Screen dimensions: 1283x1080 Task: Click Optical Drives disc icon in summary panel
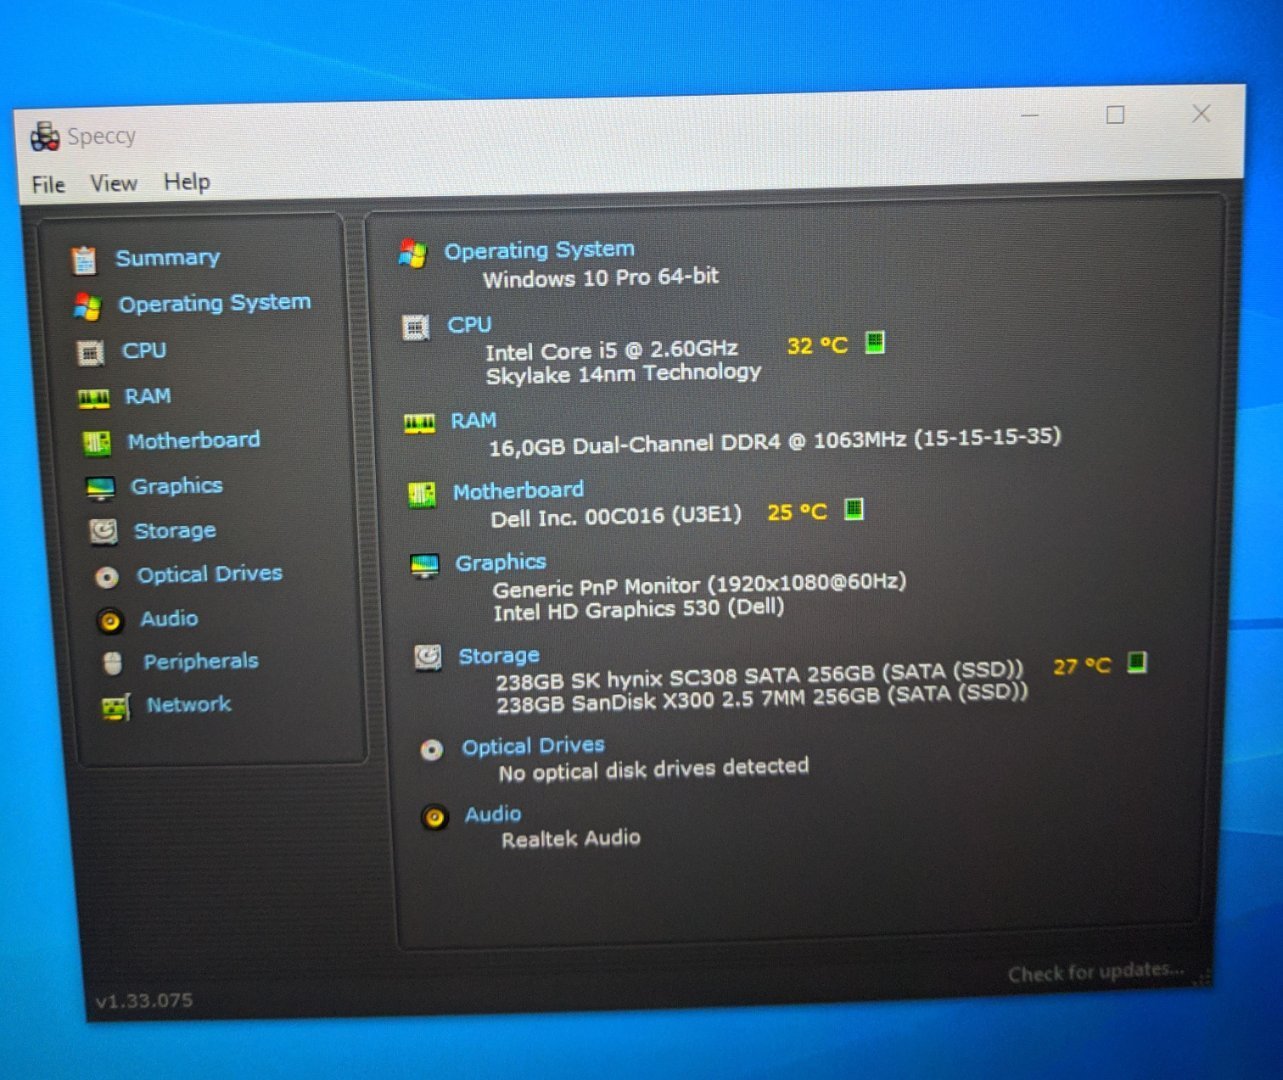coord(431,750)
